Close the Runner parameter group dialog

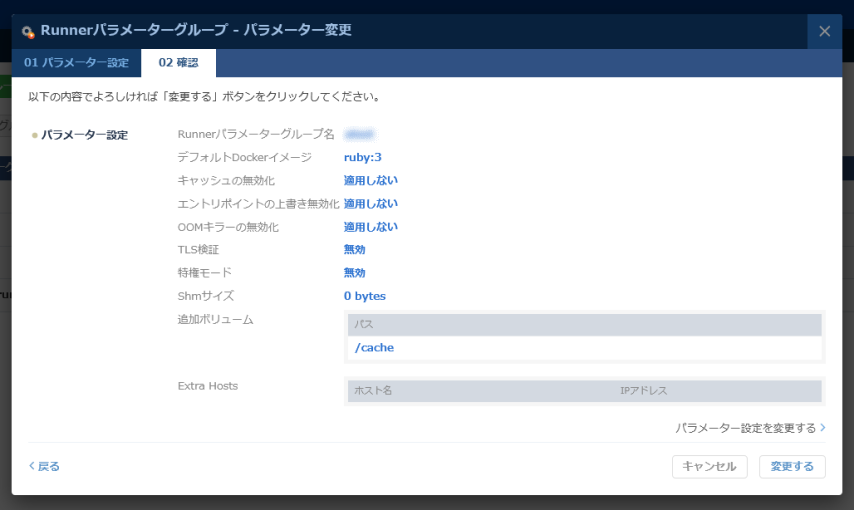coord(824,31)
